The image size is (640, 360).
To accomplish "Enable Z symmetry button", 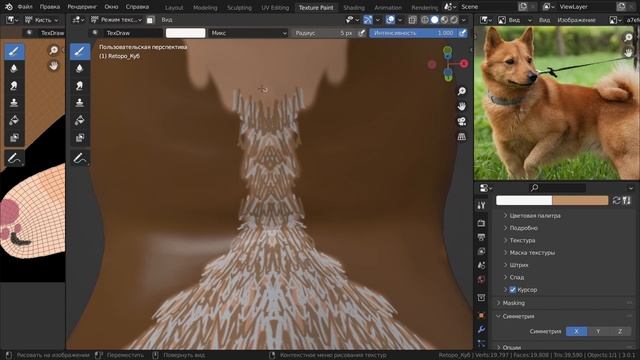I will point(620,331).
